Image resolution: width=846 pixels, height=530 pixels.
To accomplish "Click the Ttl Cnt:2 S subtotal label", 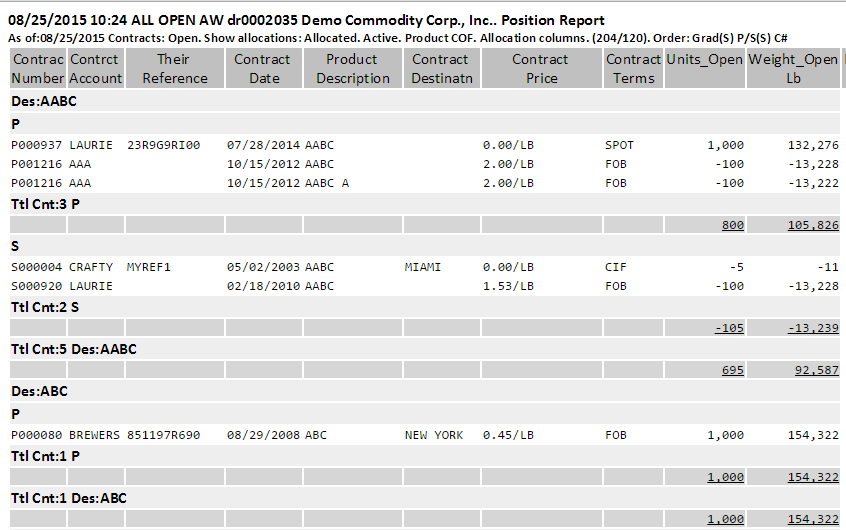I will pyautogui.click(x=45, y=307).
